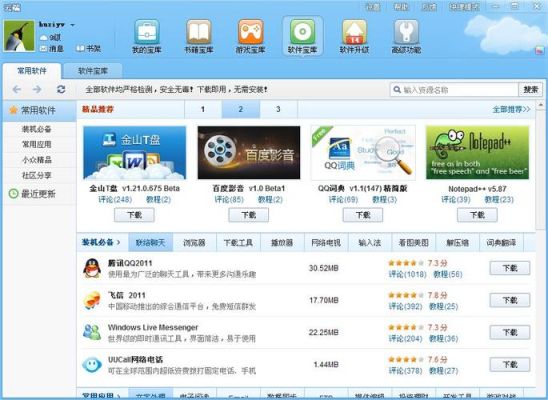
Task: Open 全部推荐>> link
Action: click(x=511, y=110)
